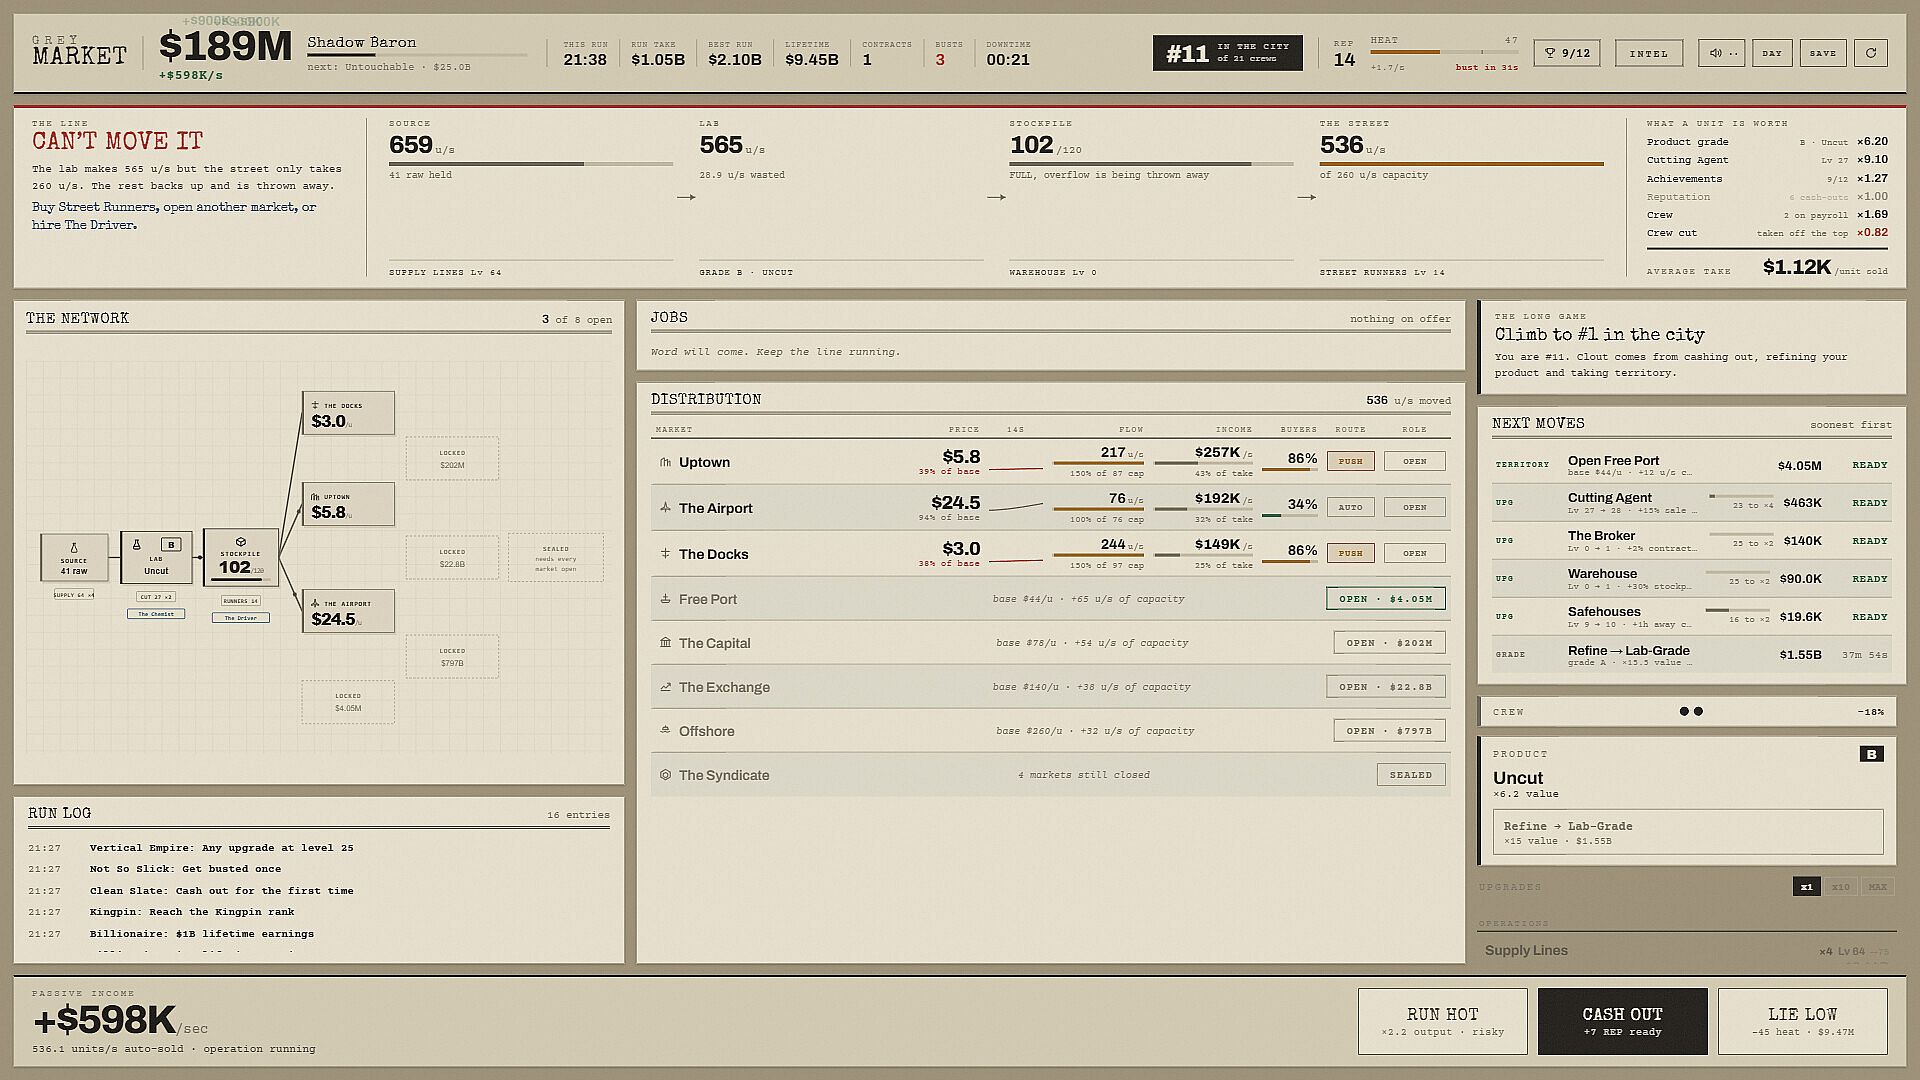The image size is (1920, 1080).
Task: Open The Exchange for $22.8B
Action: tap(1385, 687)
